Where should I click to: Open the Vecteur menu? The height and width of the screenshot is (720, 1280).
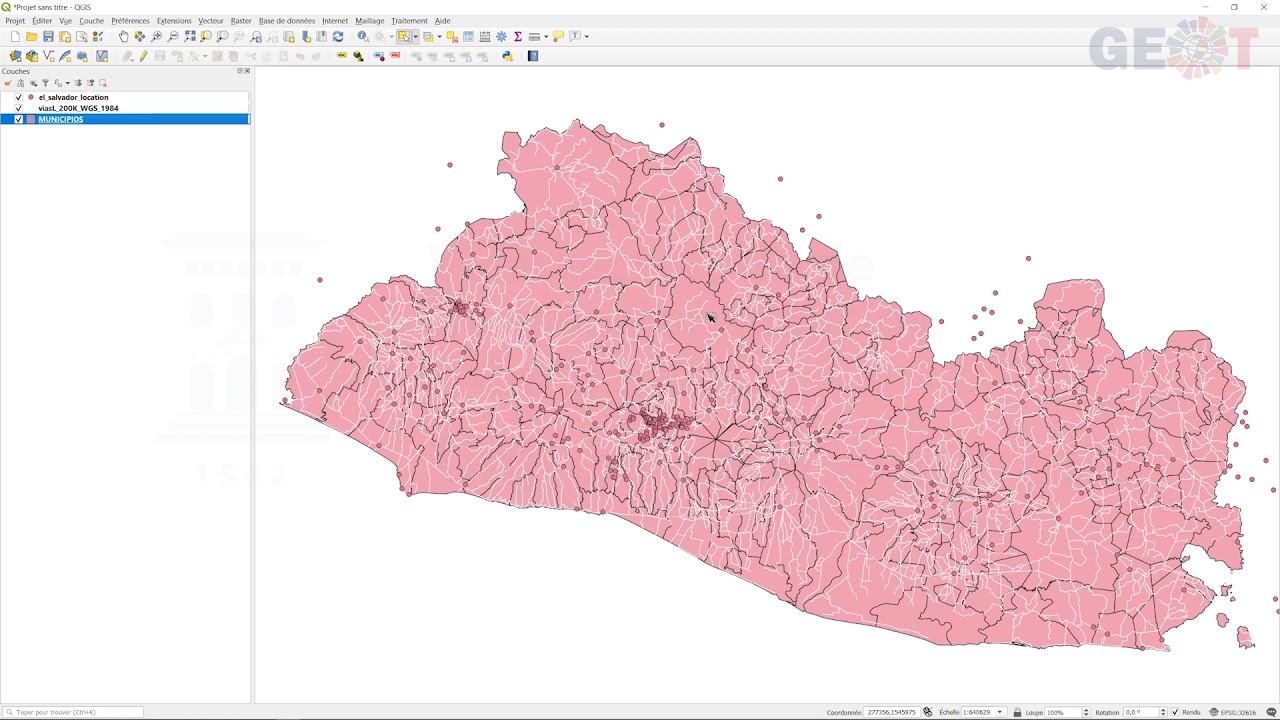[211, 21]
